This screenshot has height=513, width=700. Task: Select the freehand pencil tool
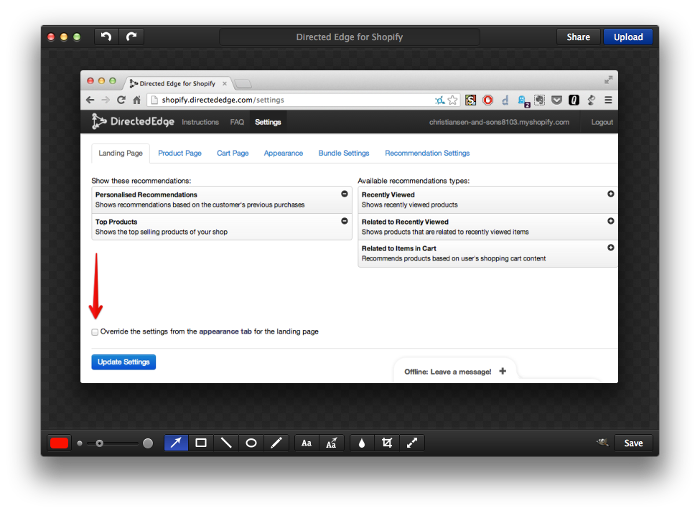point(276,443)
